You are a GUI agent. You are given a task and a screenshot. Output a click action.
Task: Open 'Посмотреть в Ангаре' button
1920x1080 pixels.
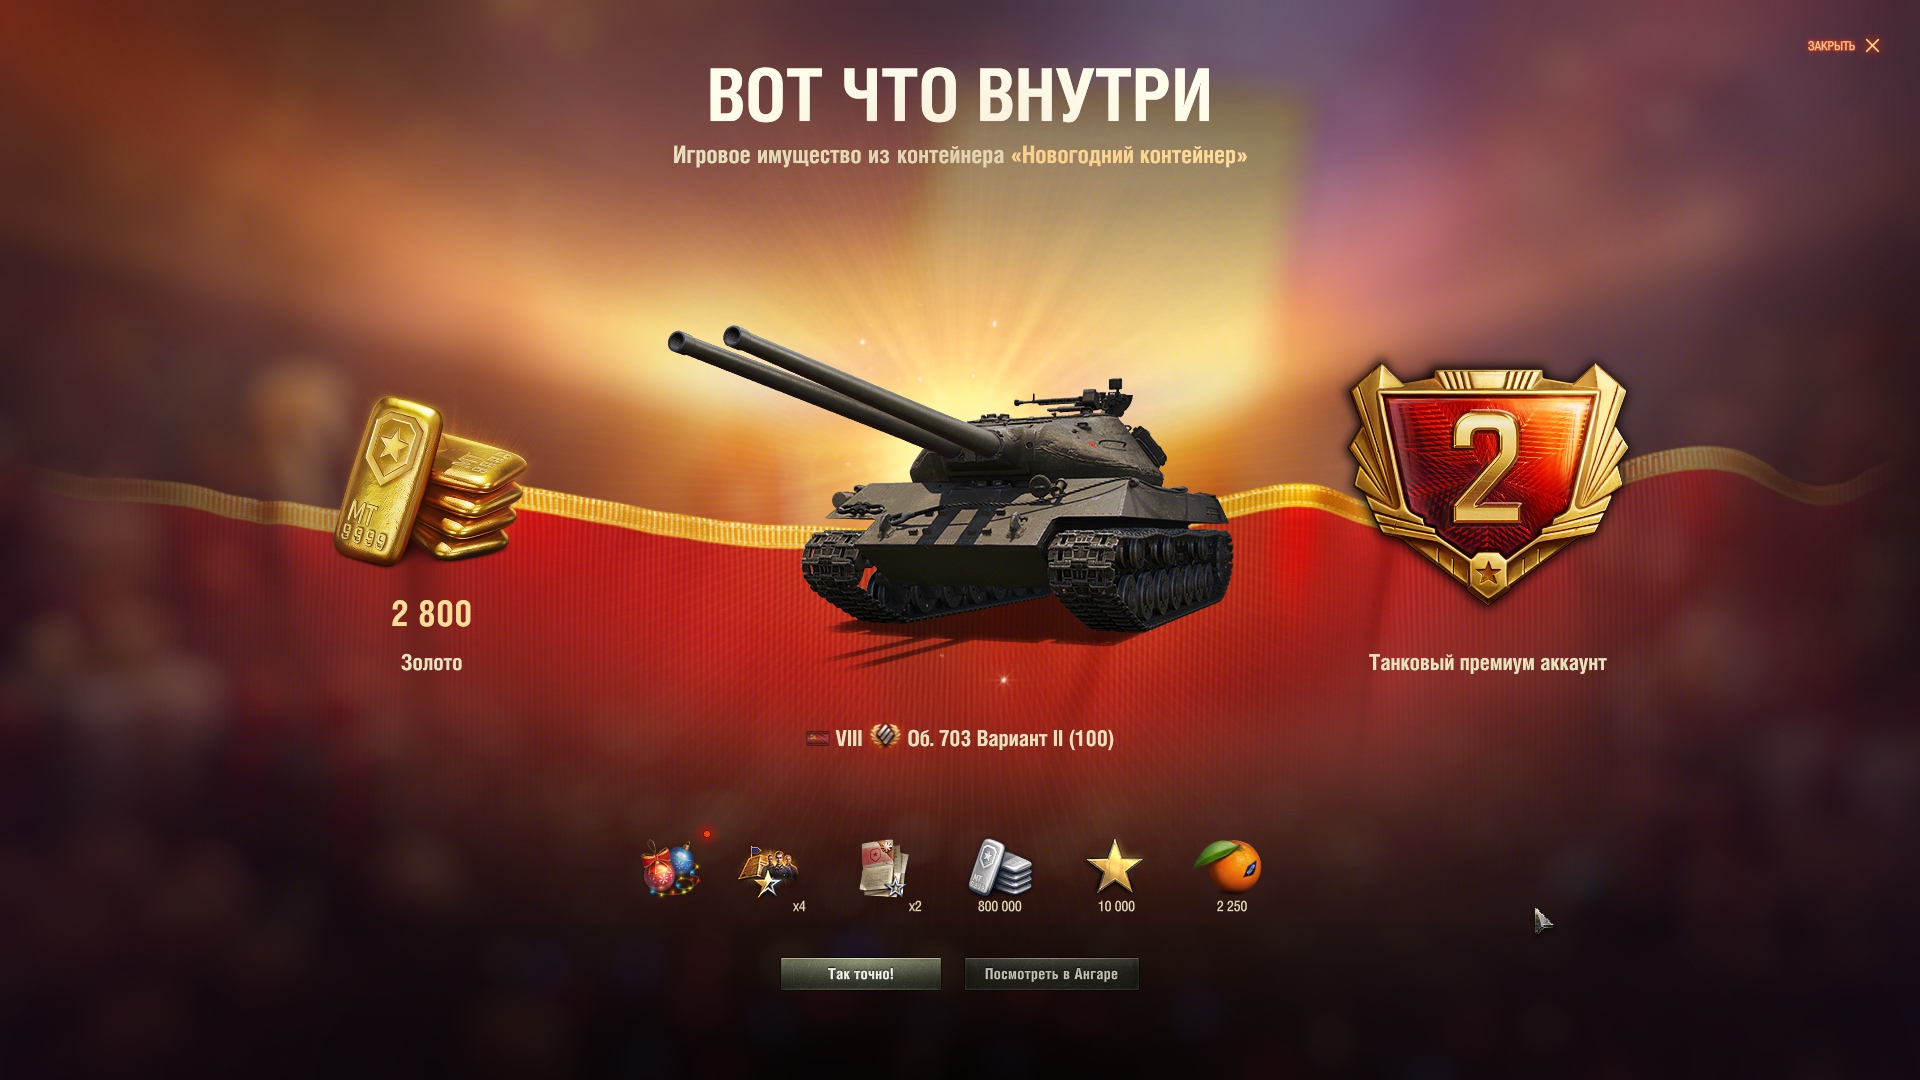[1051, 974]
